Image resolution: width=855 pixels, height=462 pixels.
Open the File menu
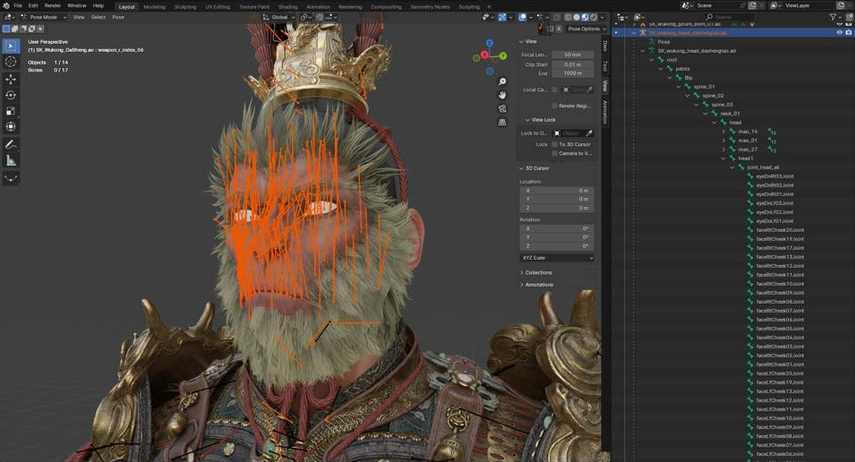18,5
